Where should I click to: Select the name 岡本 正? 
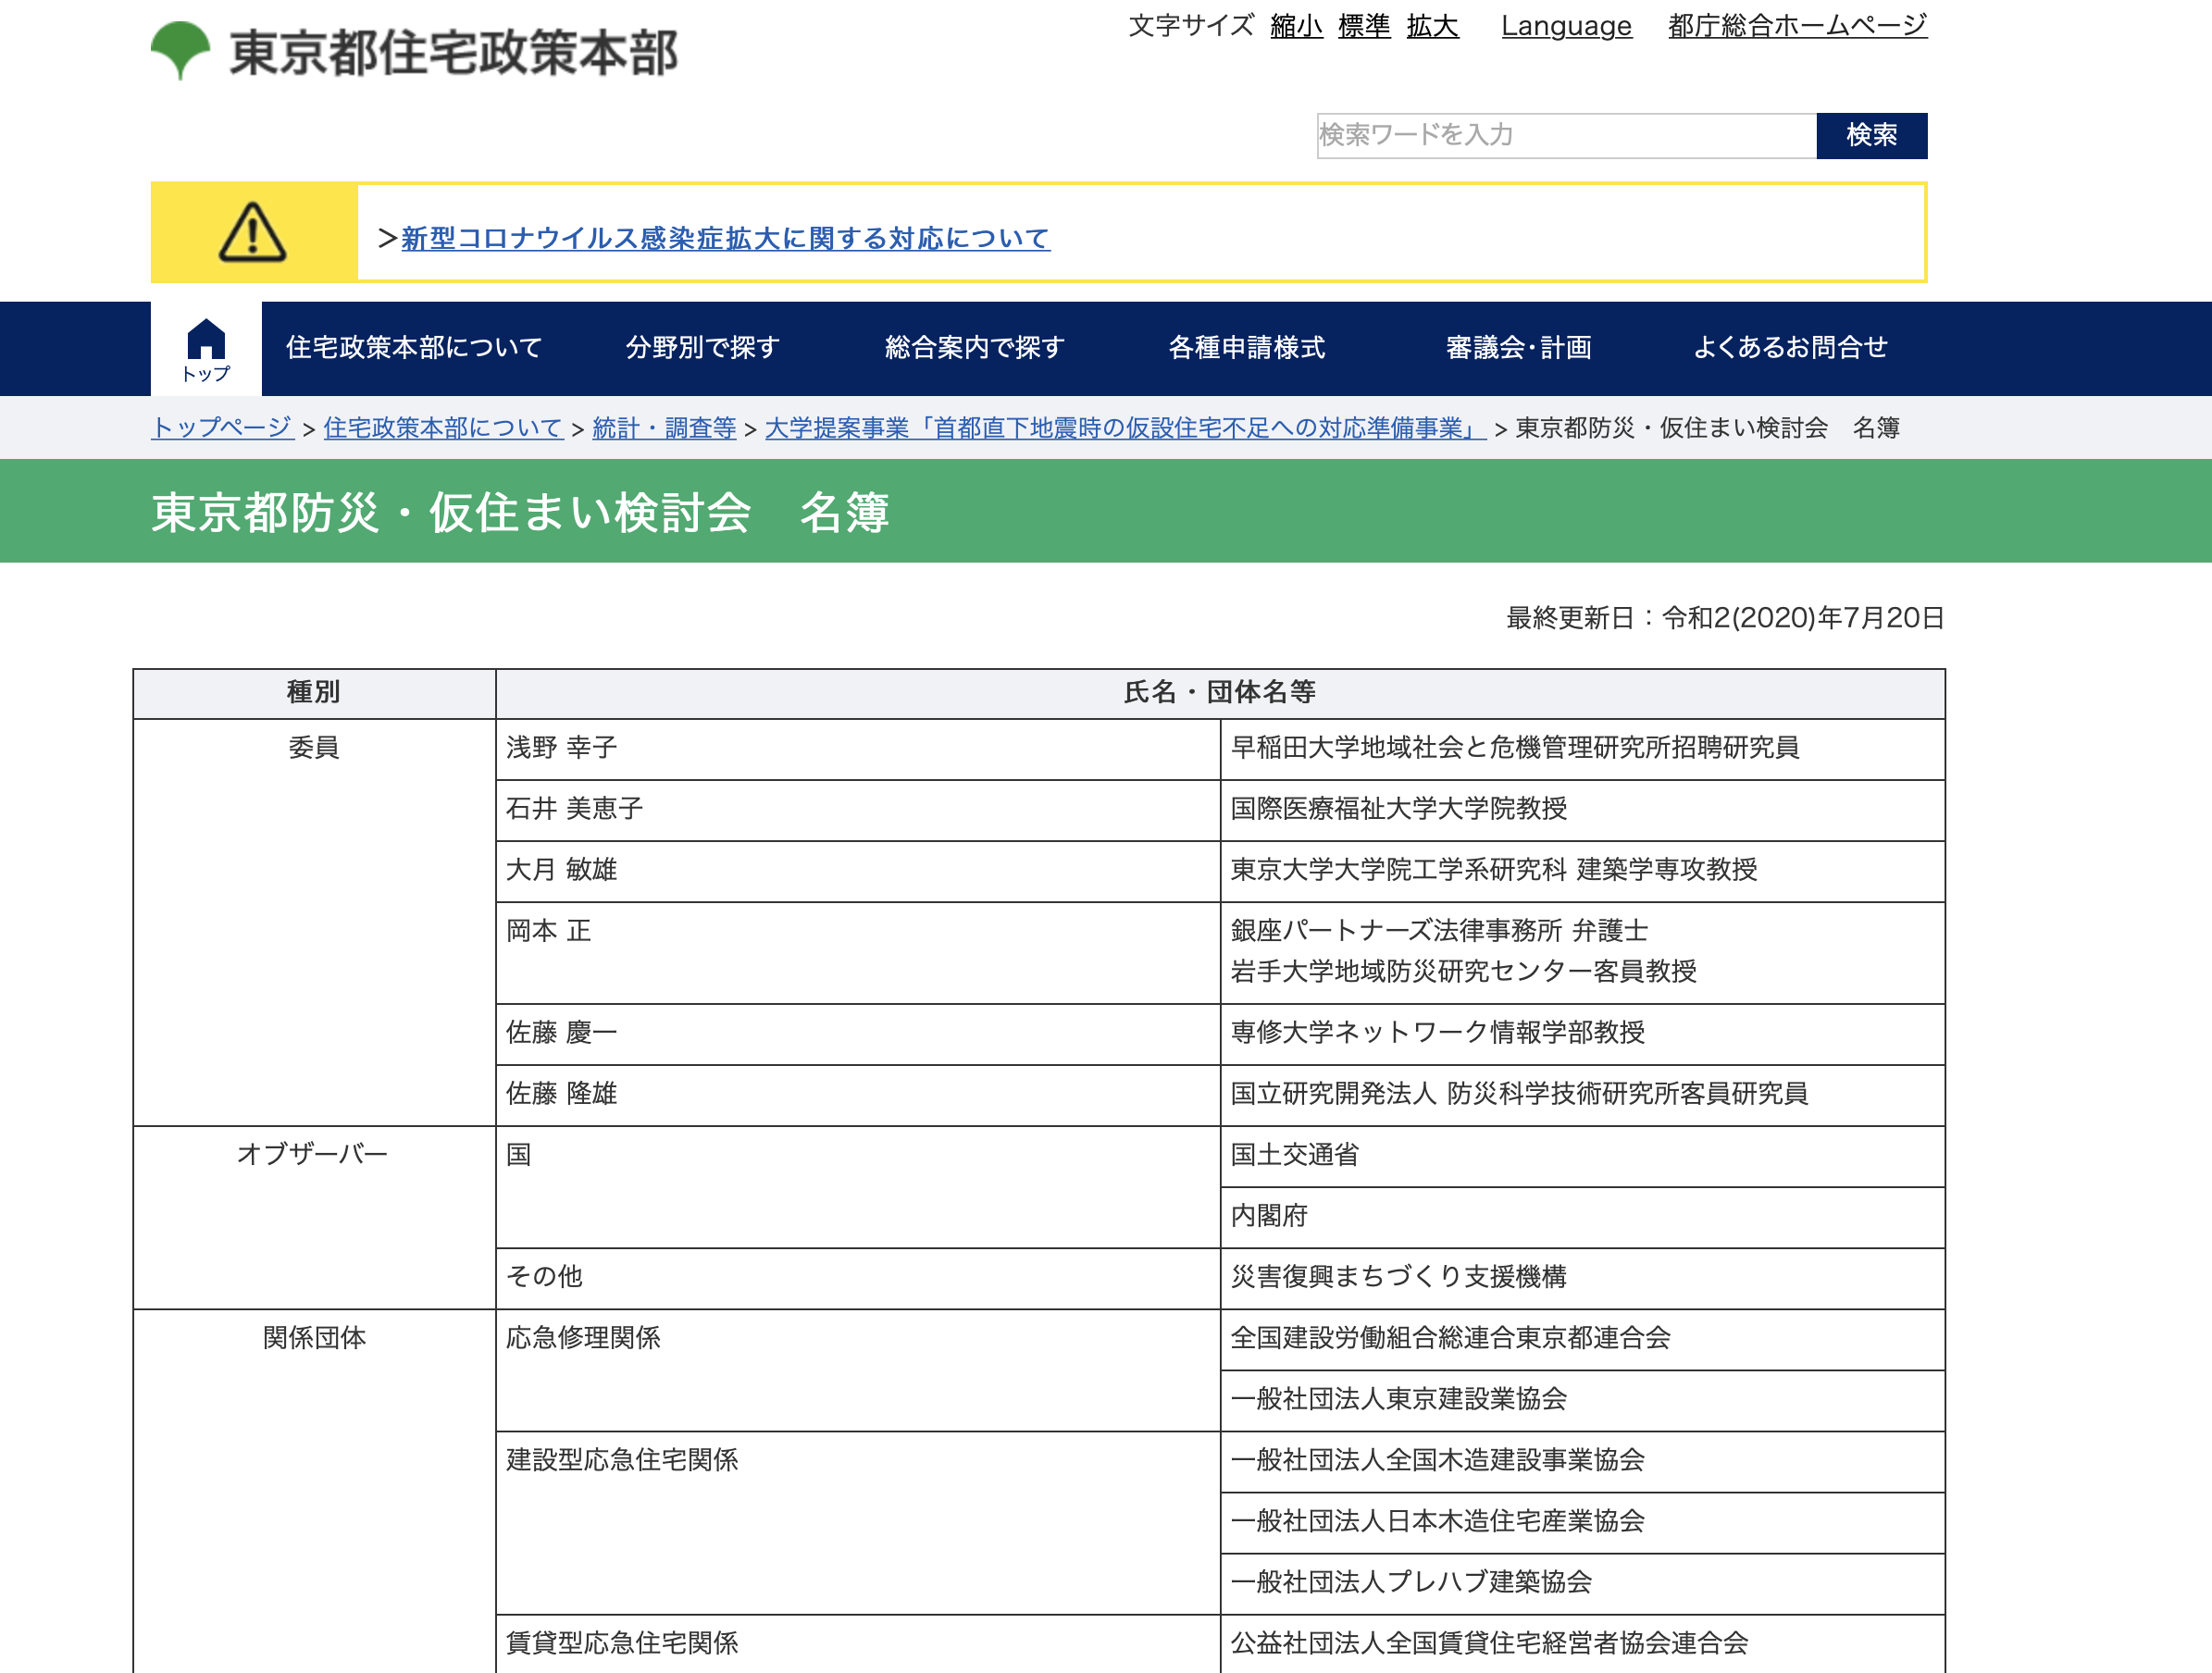click(548, 931)
